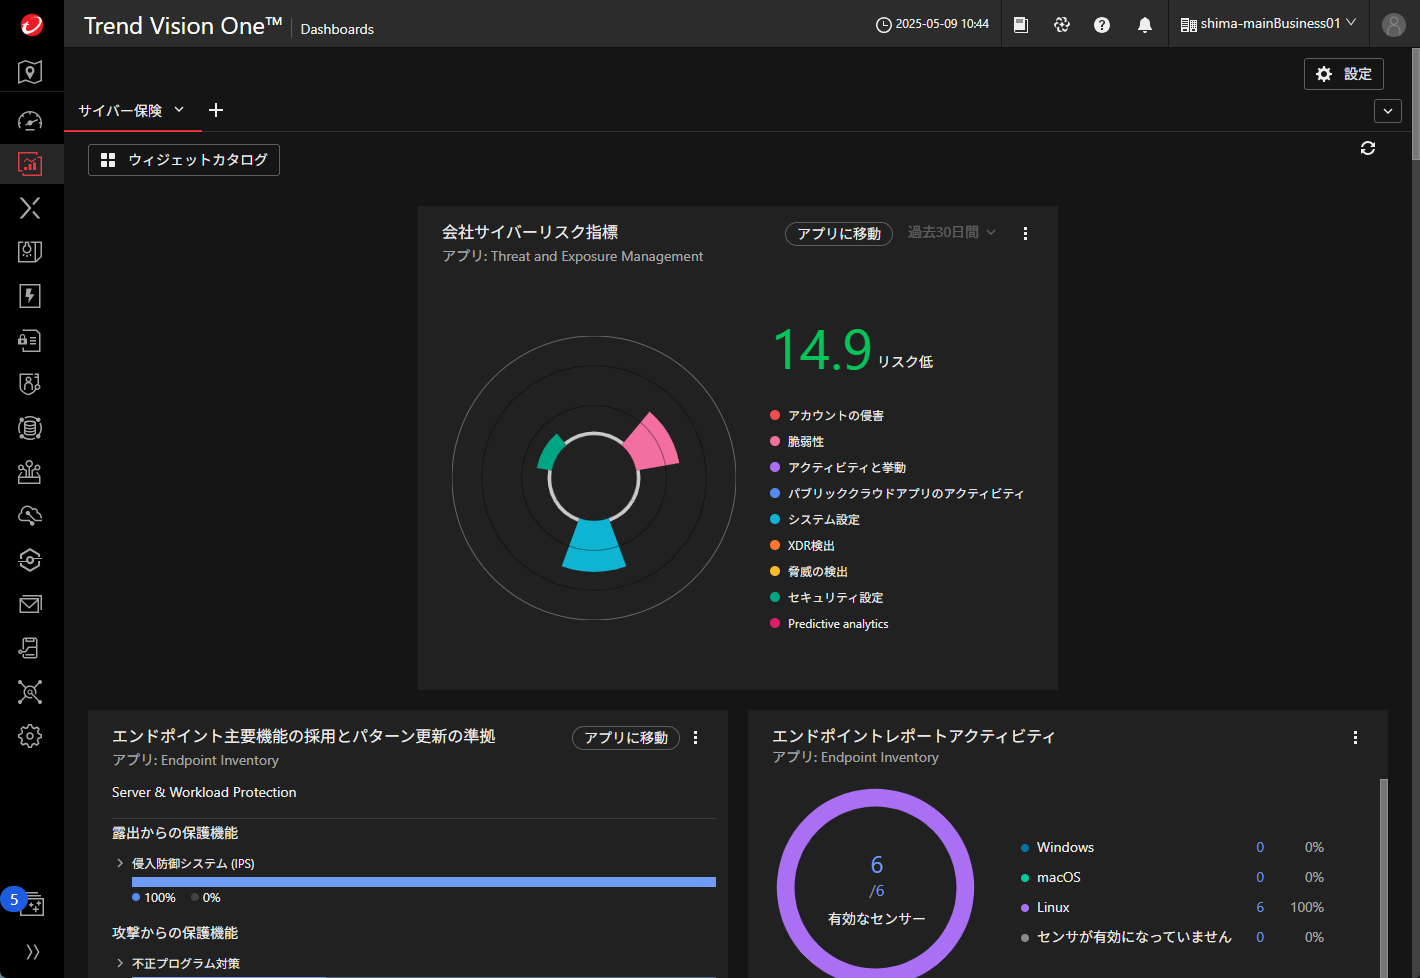Open the cloud security sidebar icon
This screenshot has width=1420, height=978.
(x=30, y=516)
